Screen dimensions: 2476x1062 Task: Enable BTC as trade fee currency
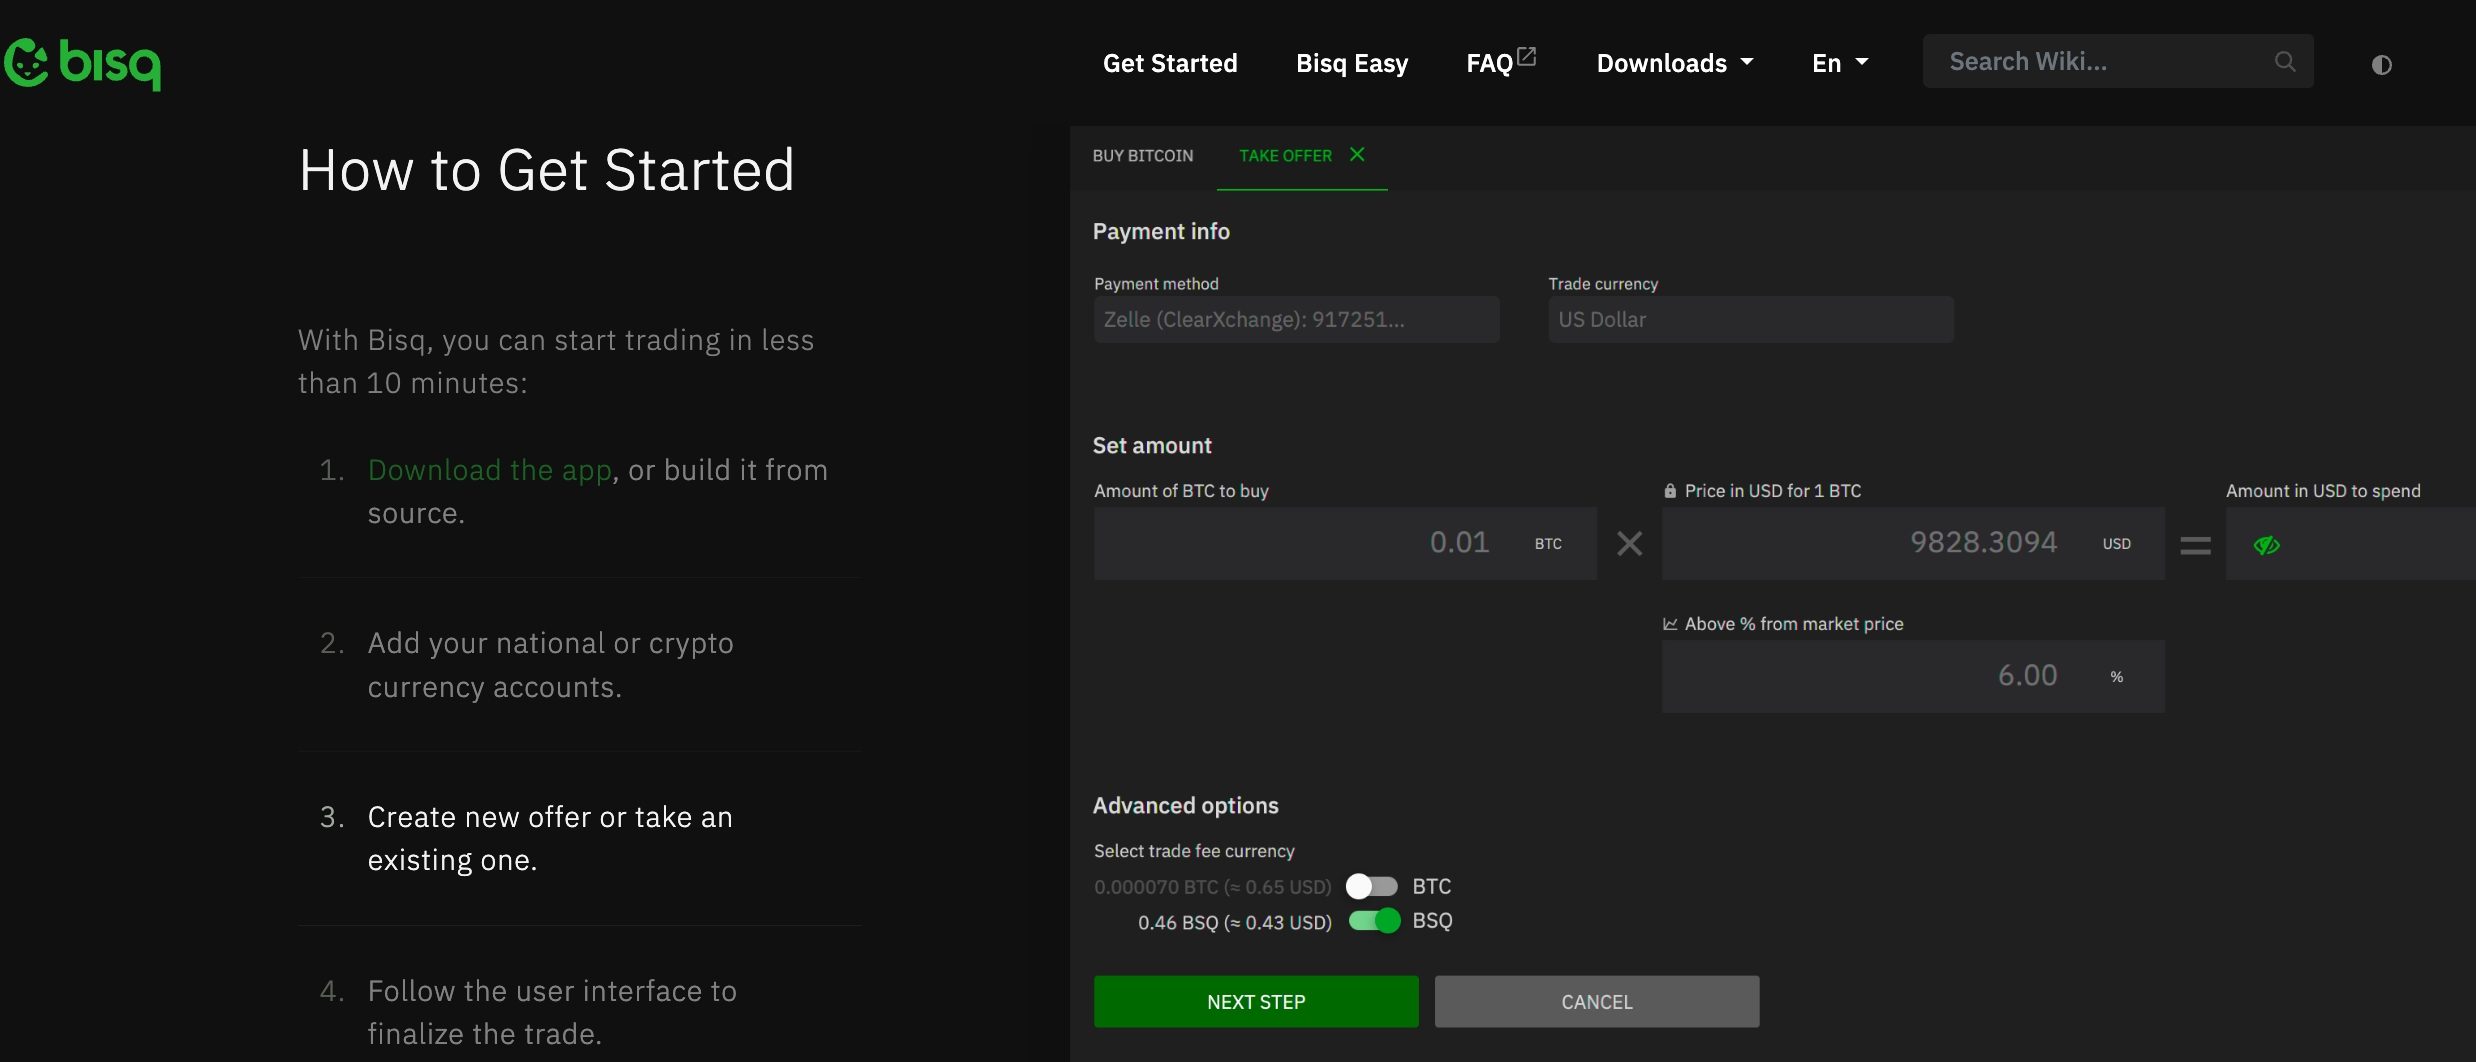pyautogui.click(x=1372, y=886)
